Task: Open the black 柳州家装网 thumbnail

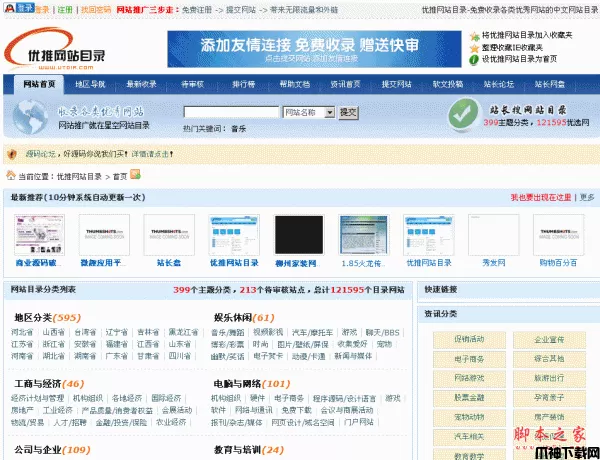Action: [x=299, y=235]
